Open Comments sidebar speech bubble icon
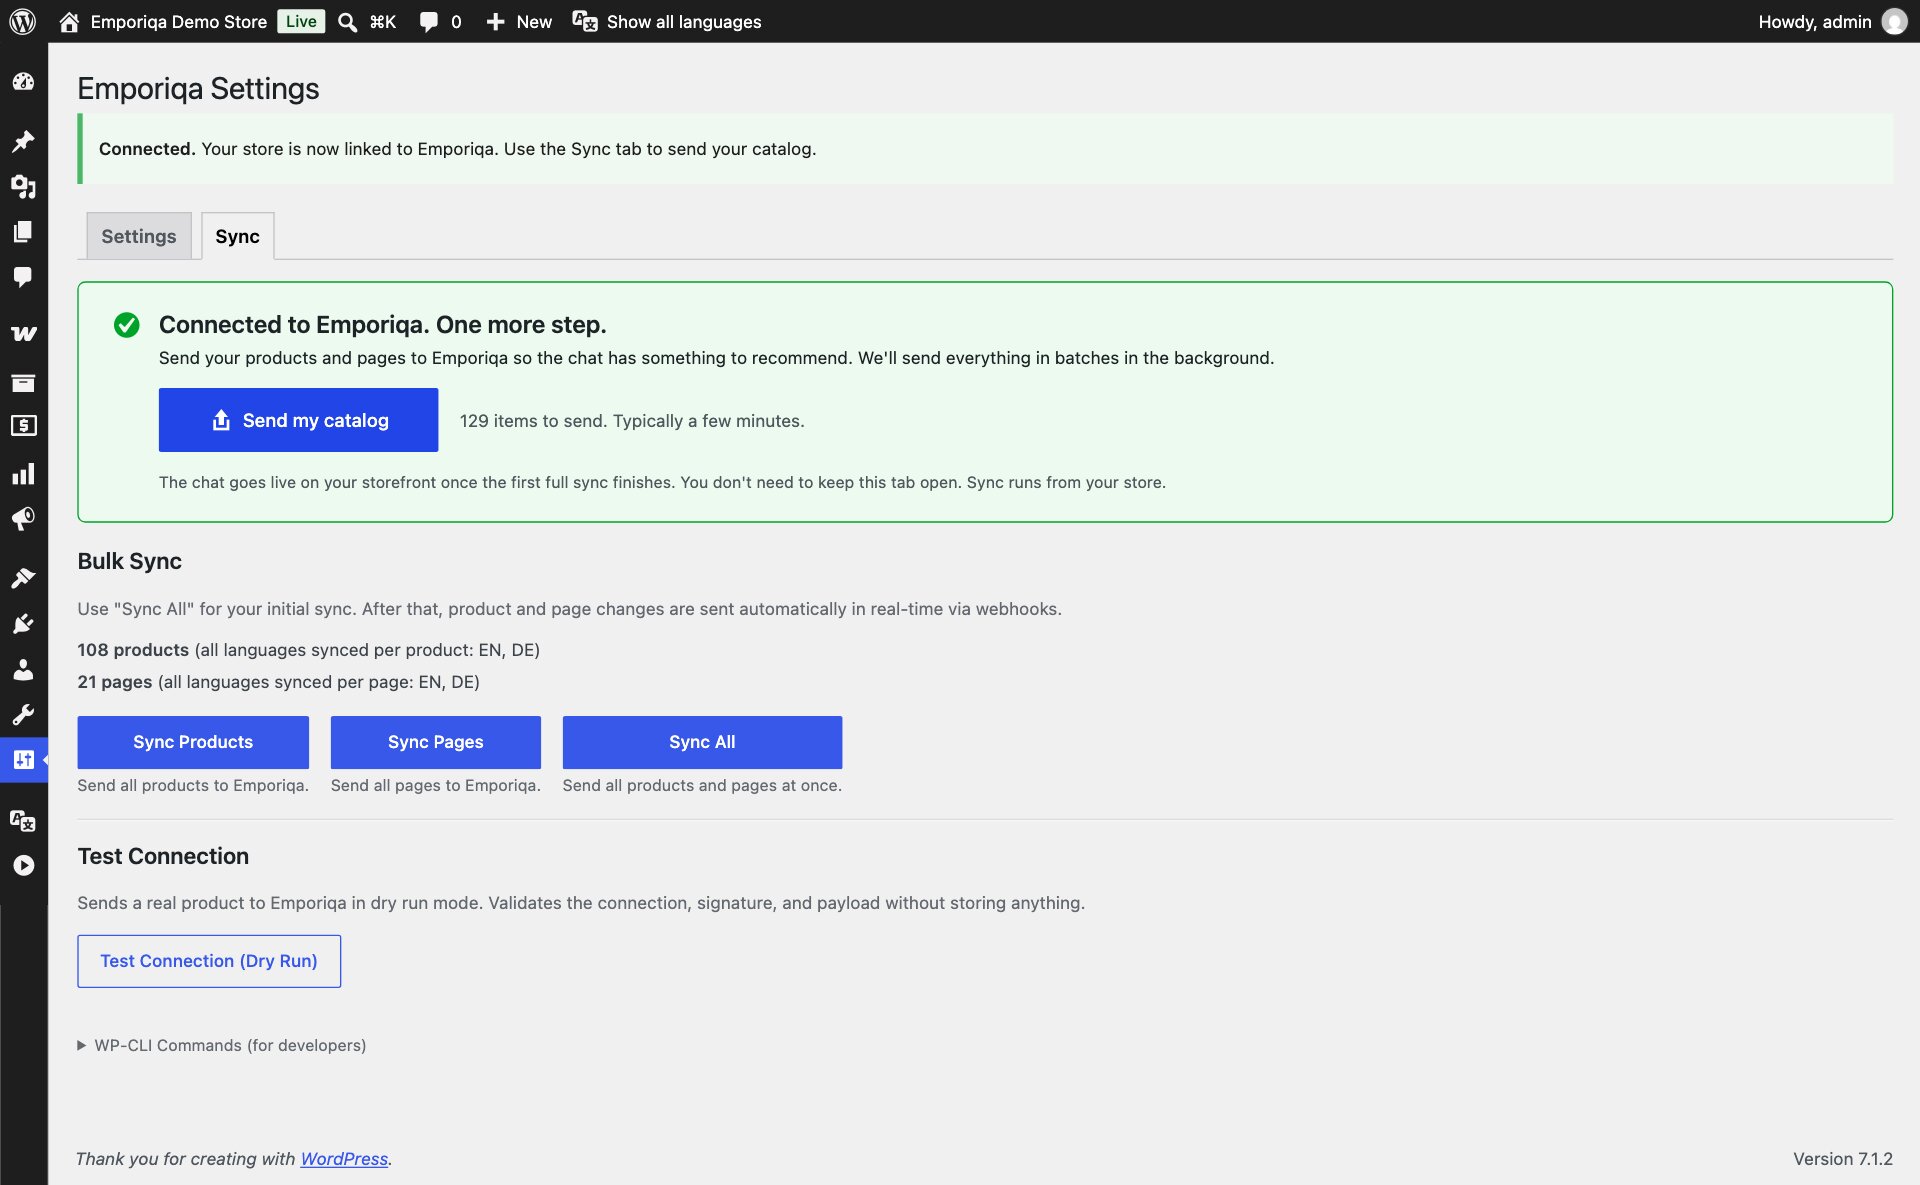This screenshot has height=1185, width=1920. pyautogui.click(x=23, y=277)
